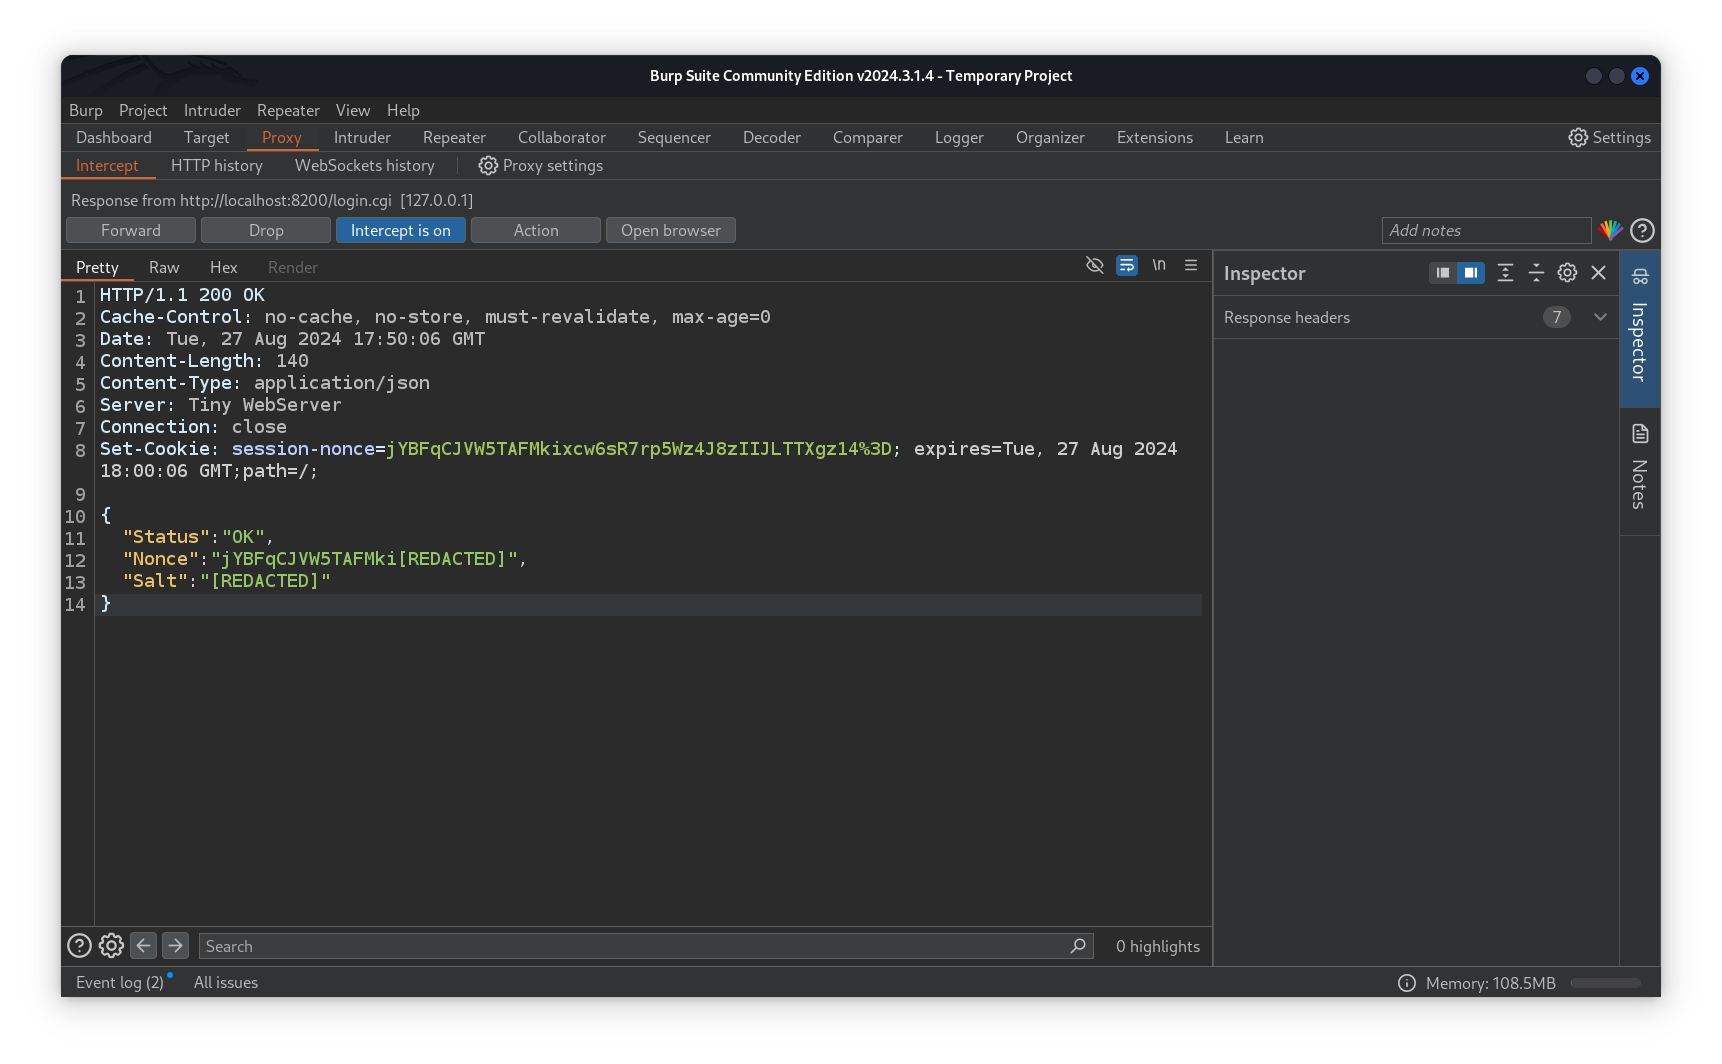Toggle hide non-printable characters eye icon
The width and height of the screenshot is (1722, 1064).
pyautogui.click(x=1095, y=265)
